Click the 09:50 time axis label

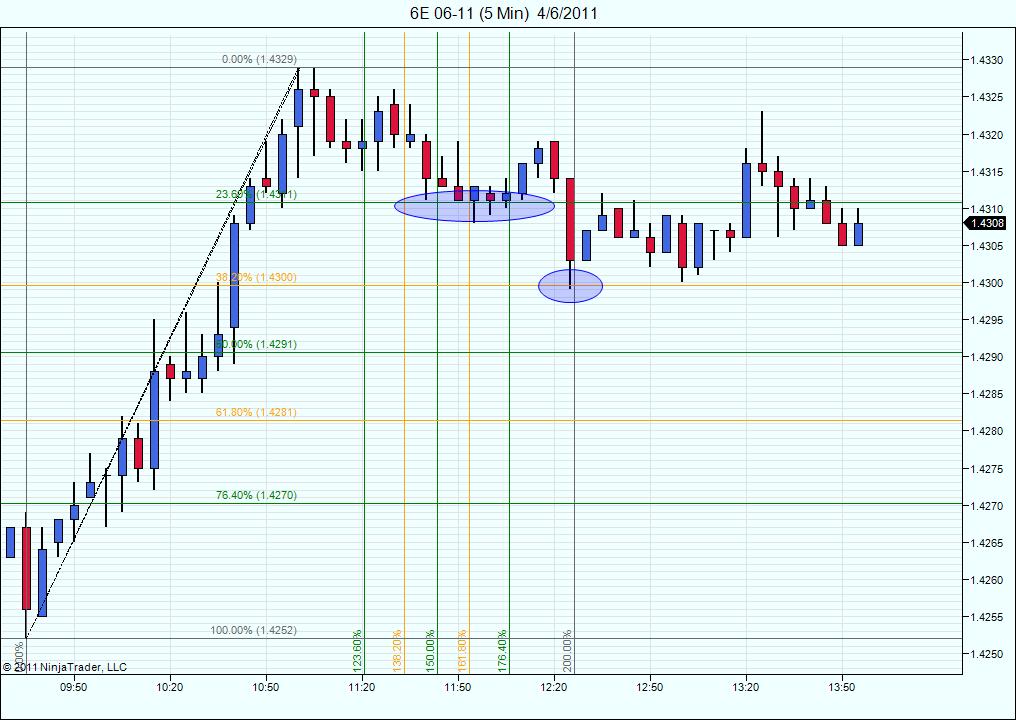pos(73,687)
